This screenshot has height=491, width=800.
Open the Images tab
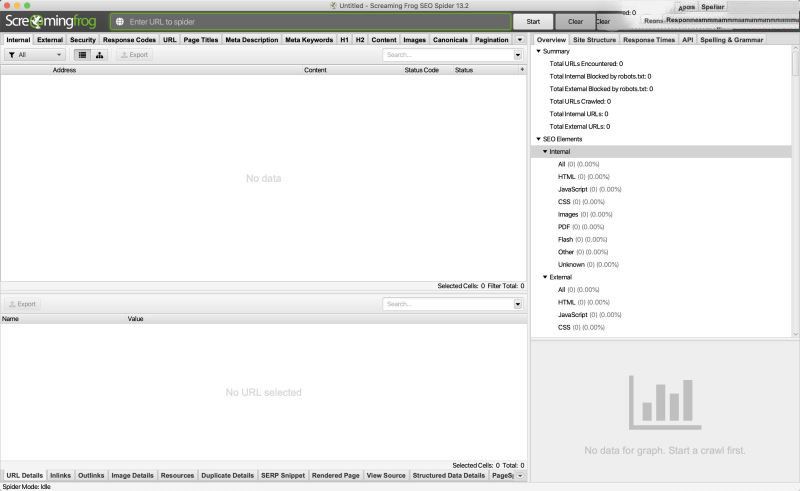click(414, 40)
